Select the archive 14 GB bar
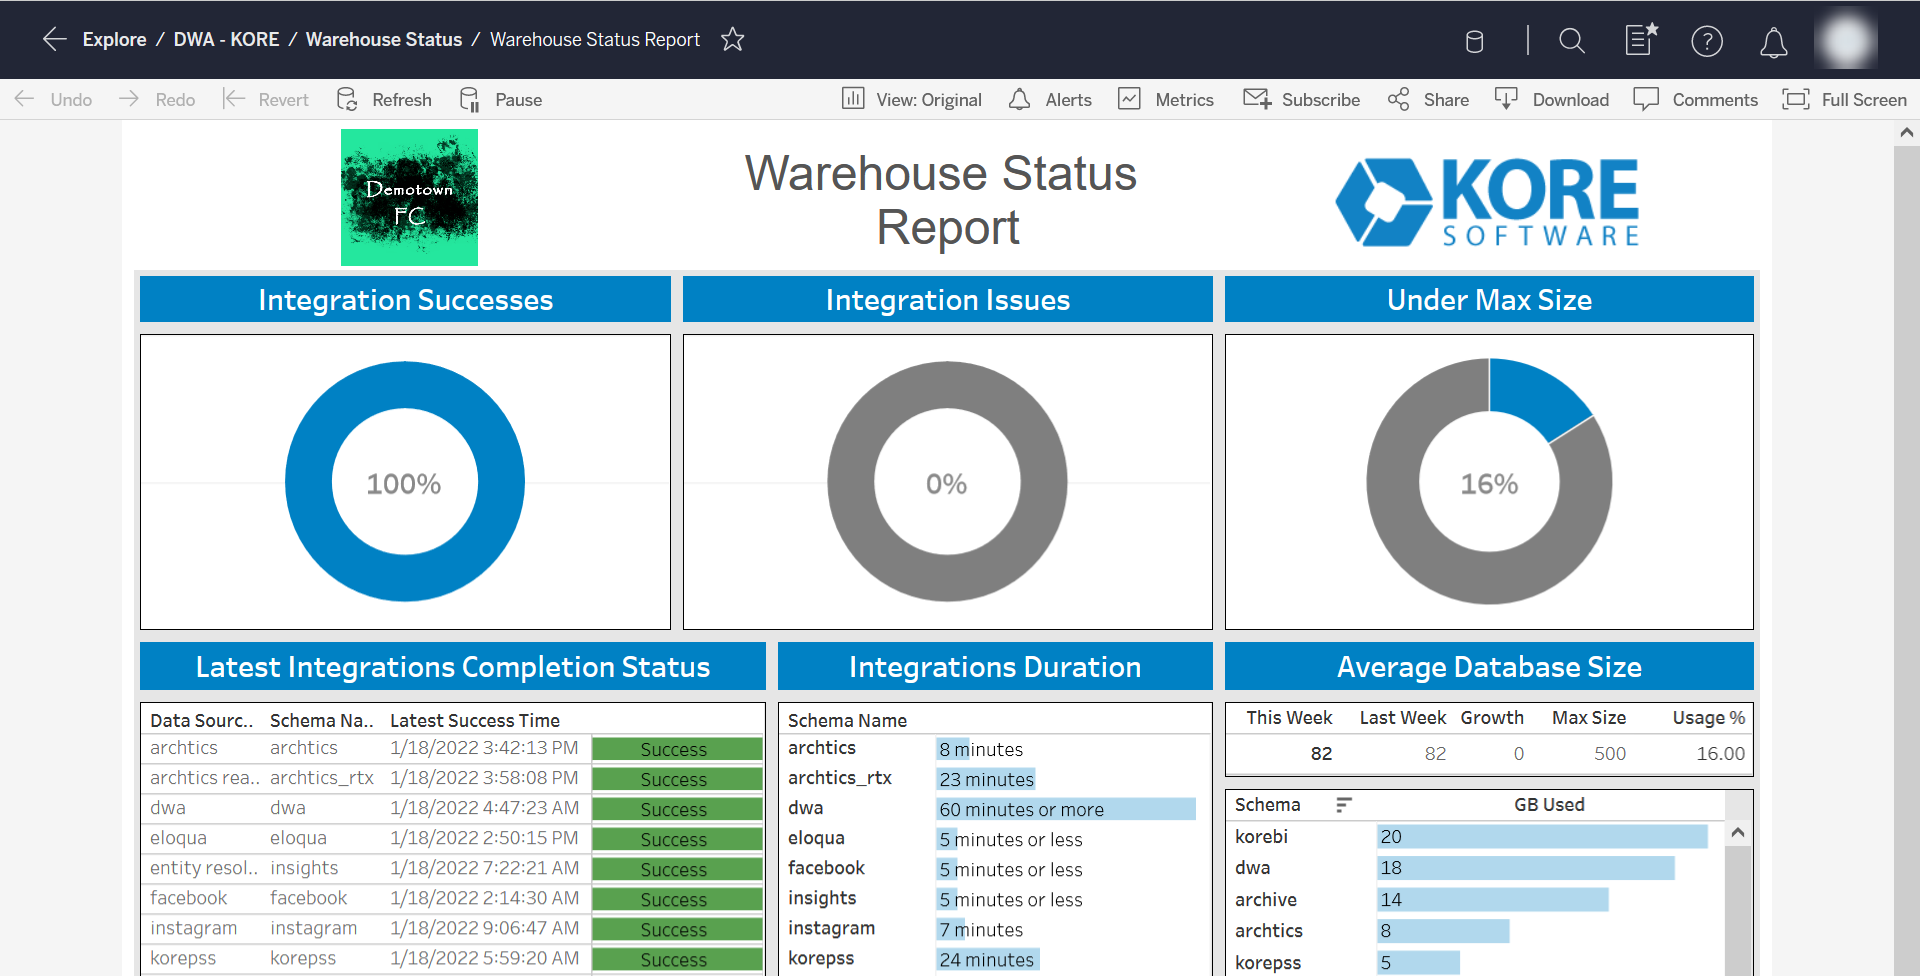The width and height of the screenshot is (1920, 976). [1493, 900]
